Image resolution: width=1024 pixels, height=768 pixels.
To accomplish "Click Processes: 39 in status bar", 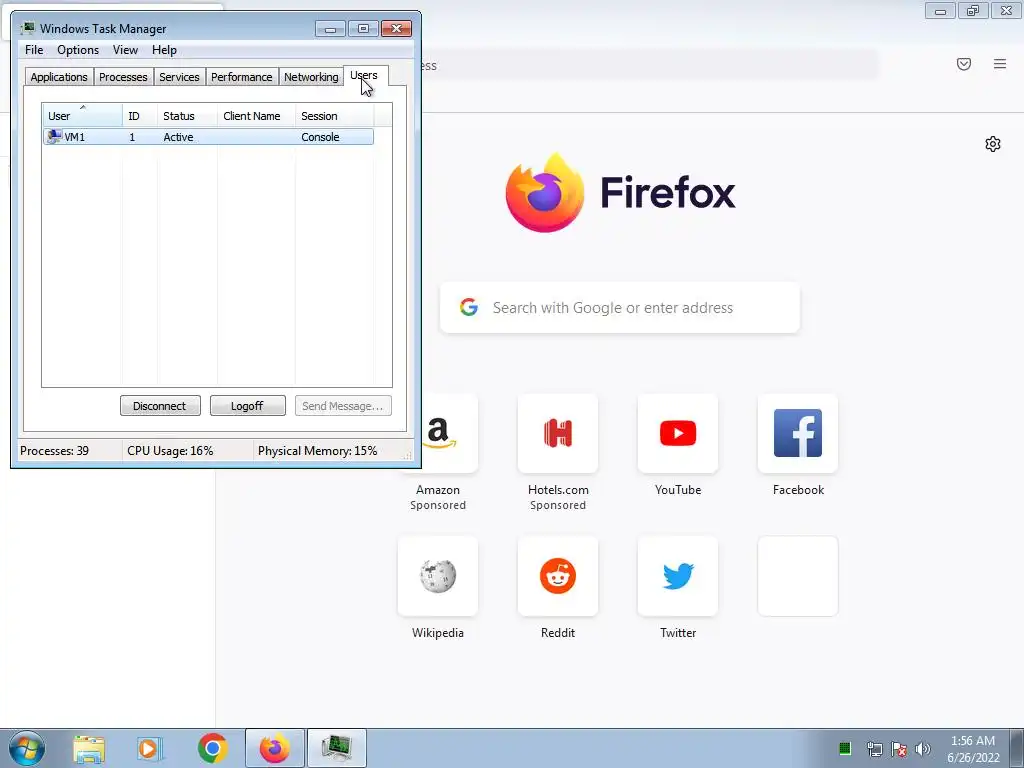I will click(54, 451).
